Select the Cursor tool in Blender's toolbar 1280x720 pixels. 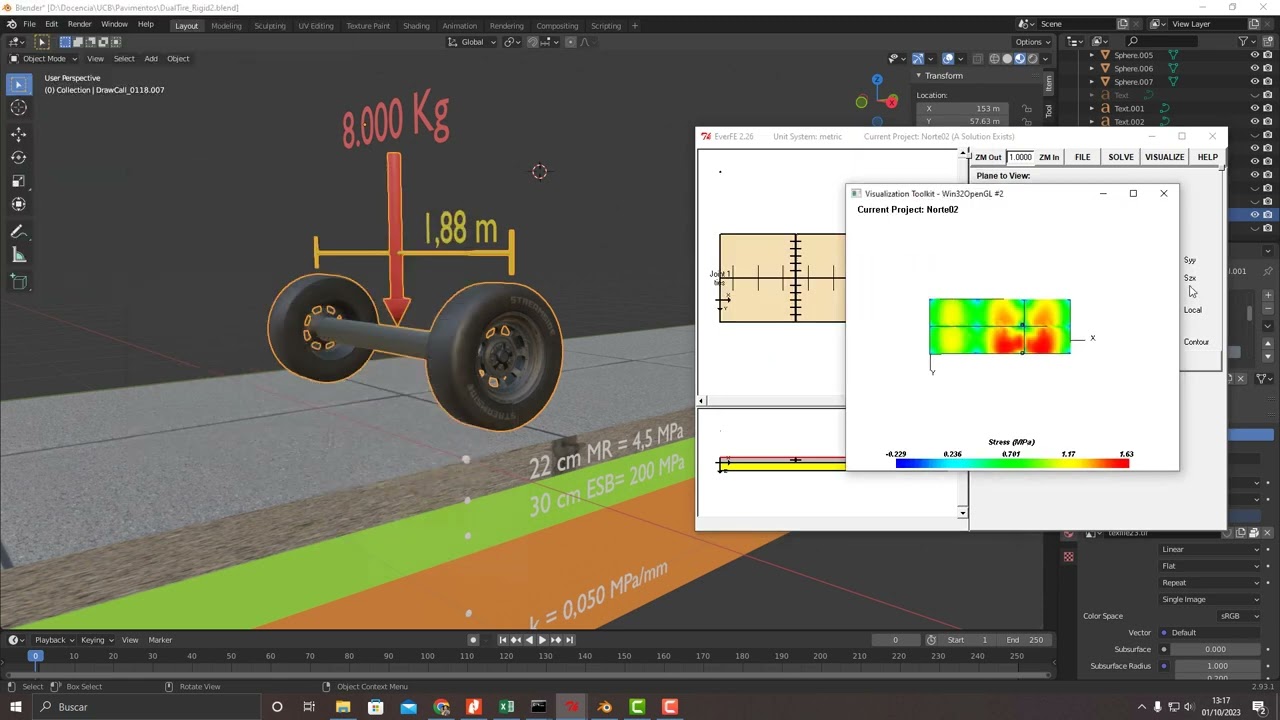(18, 108)
